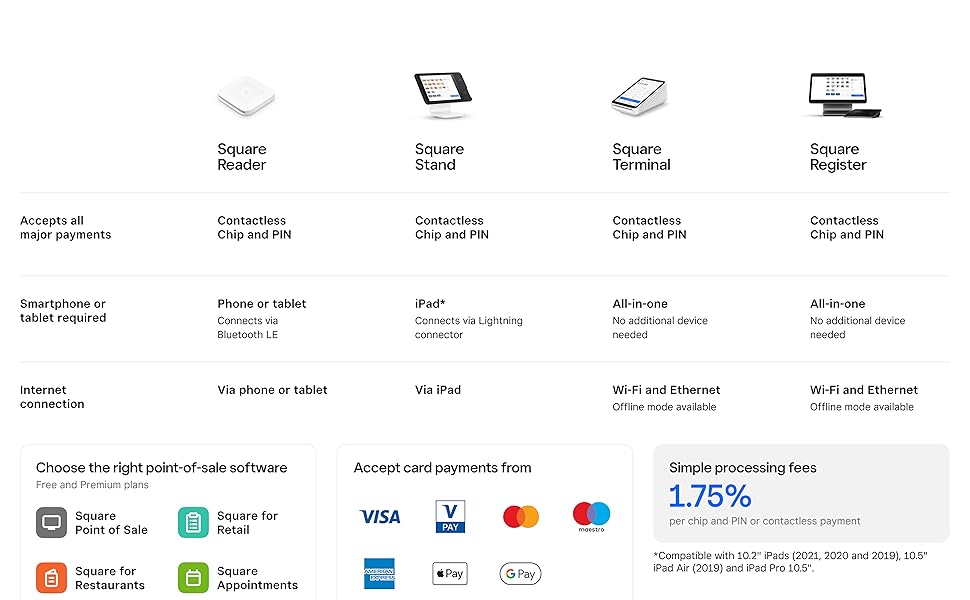The height and width of the screenshot is (600, 970).
Task: Click the Square Appointments calendar icon
Action: point(193,578)
